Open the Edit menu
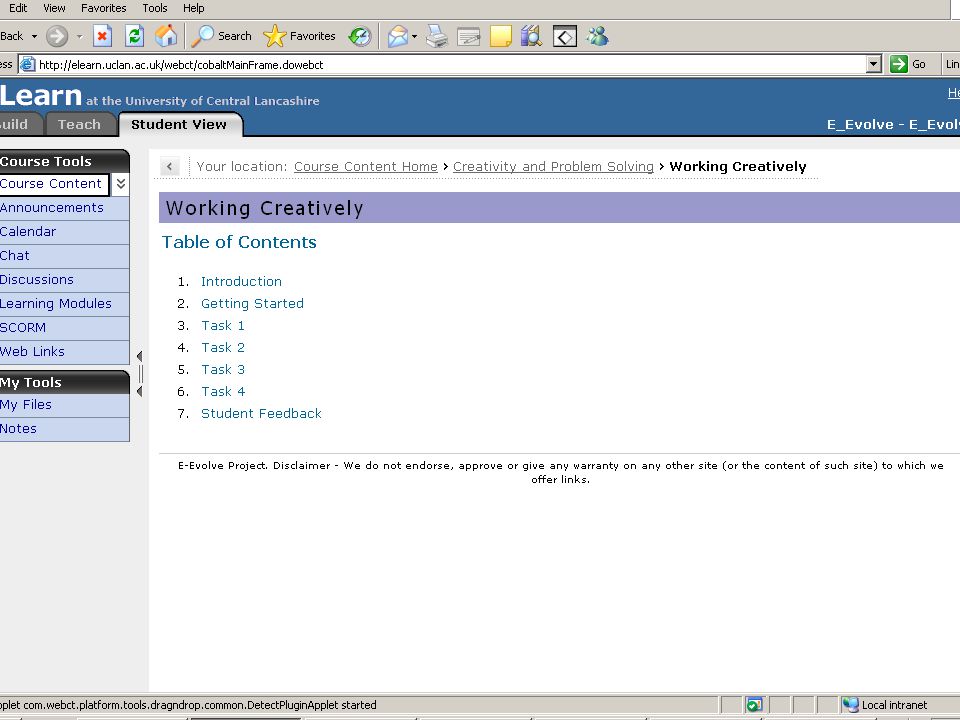 point(18,8)
